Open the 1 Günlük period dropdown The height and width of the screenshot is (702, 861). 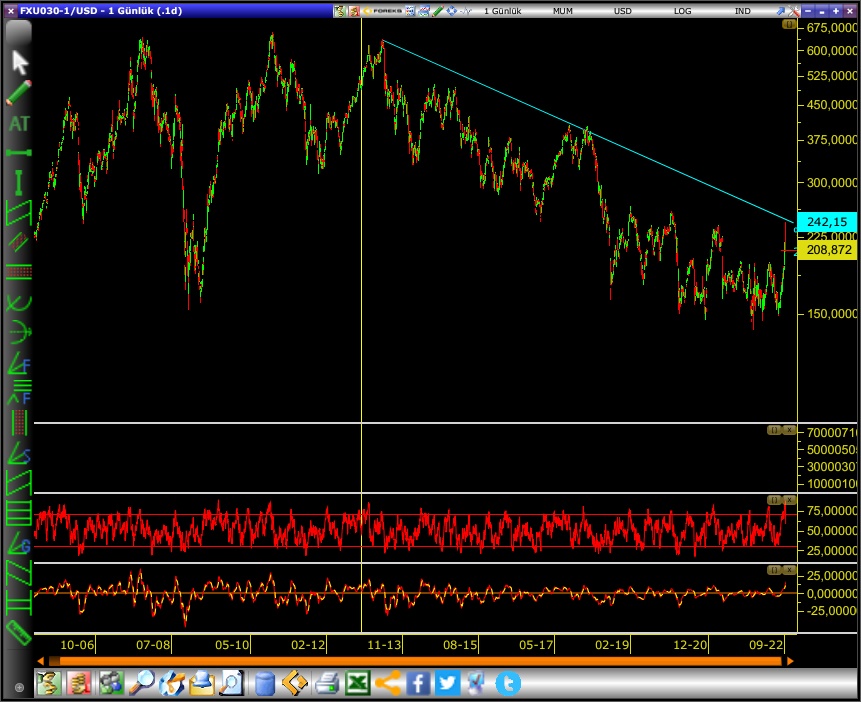(x=502, y=11)
